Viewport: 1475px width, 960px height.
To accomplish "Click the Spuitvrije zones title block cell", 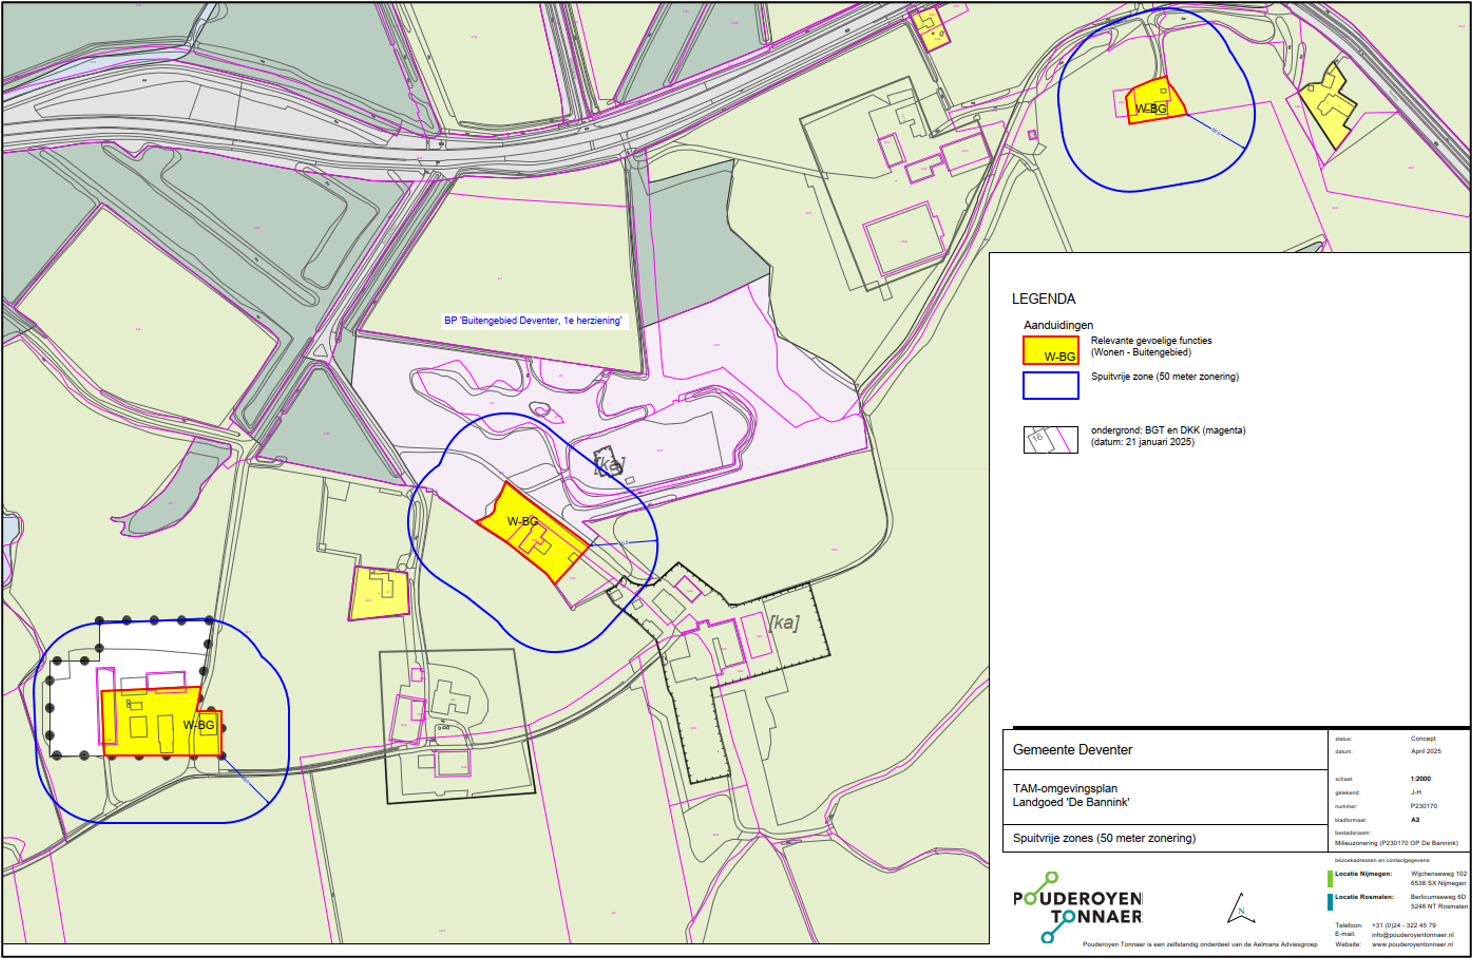I will pyautogui.click(x=1103, y=838).
